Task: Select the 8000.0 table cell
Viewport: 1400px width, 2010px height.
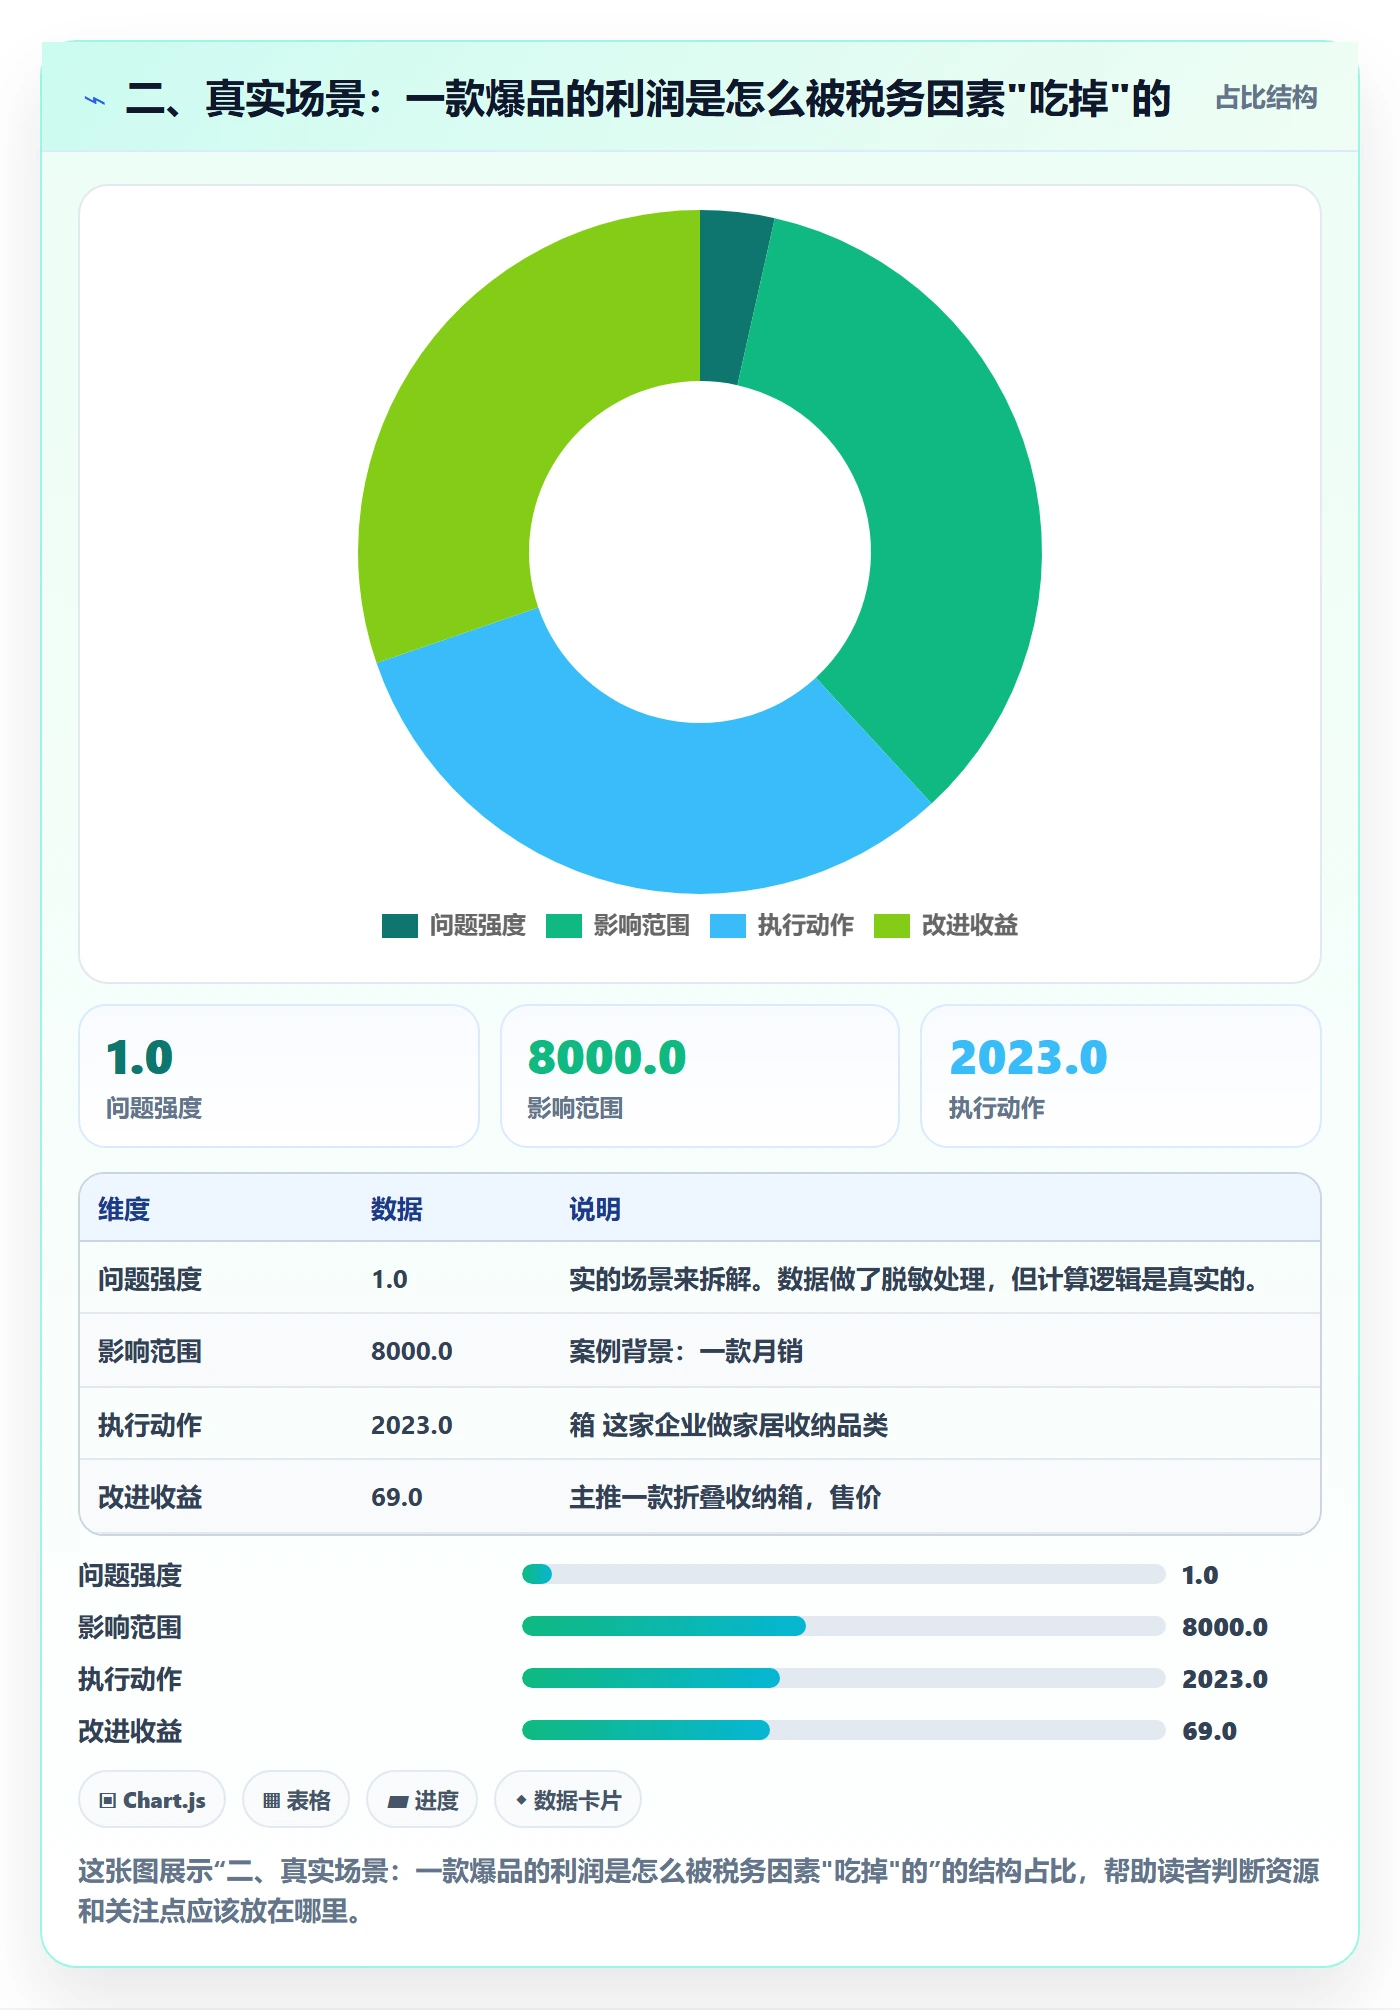Action: coord(412,1351)
